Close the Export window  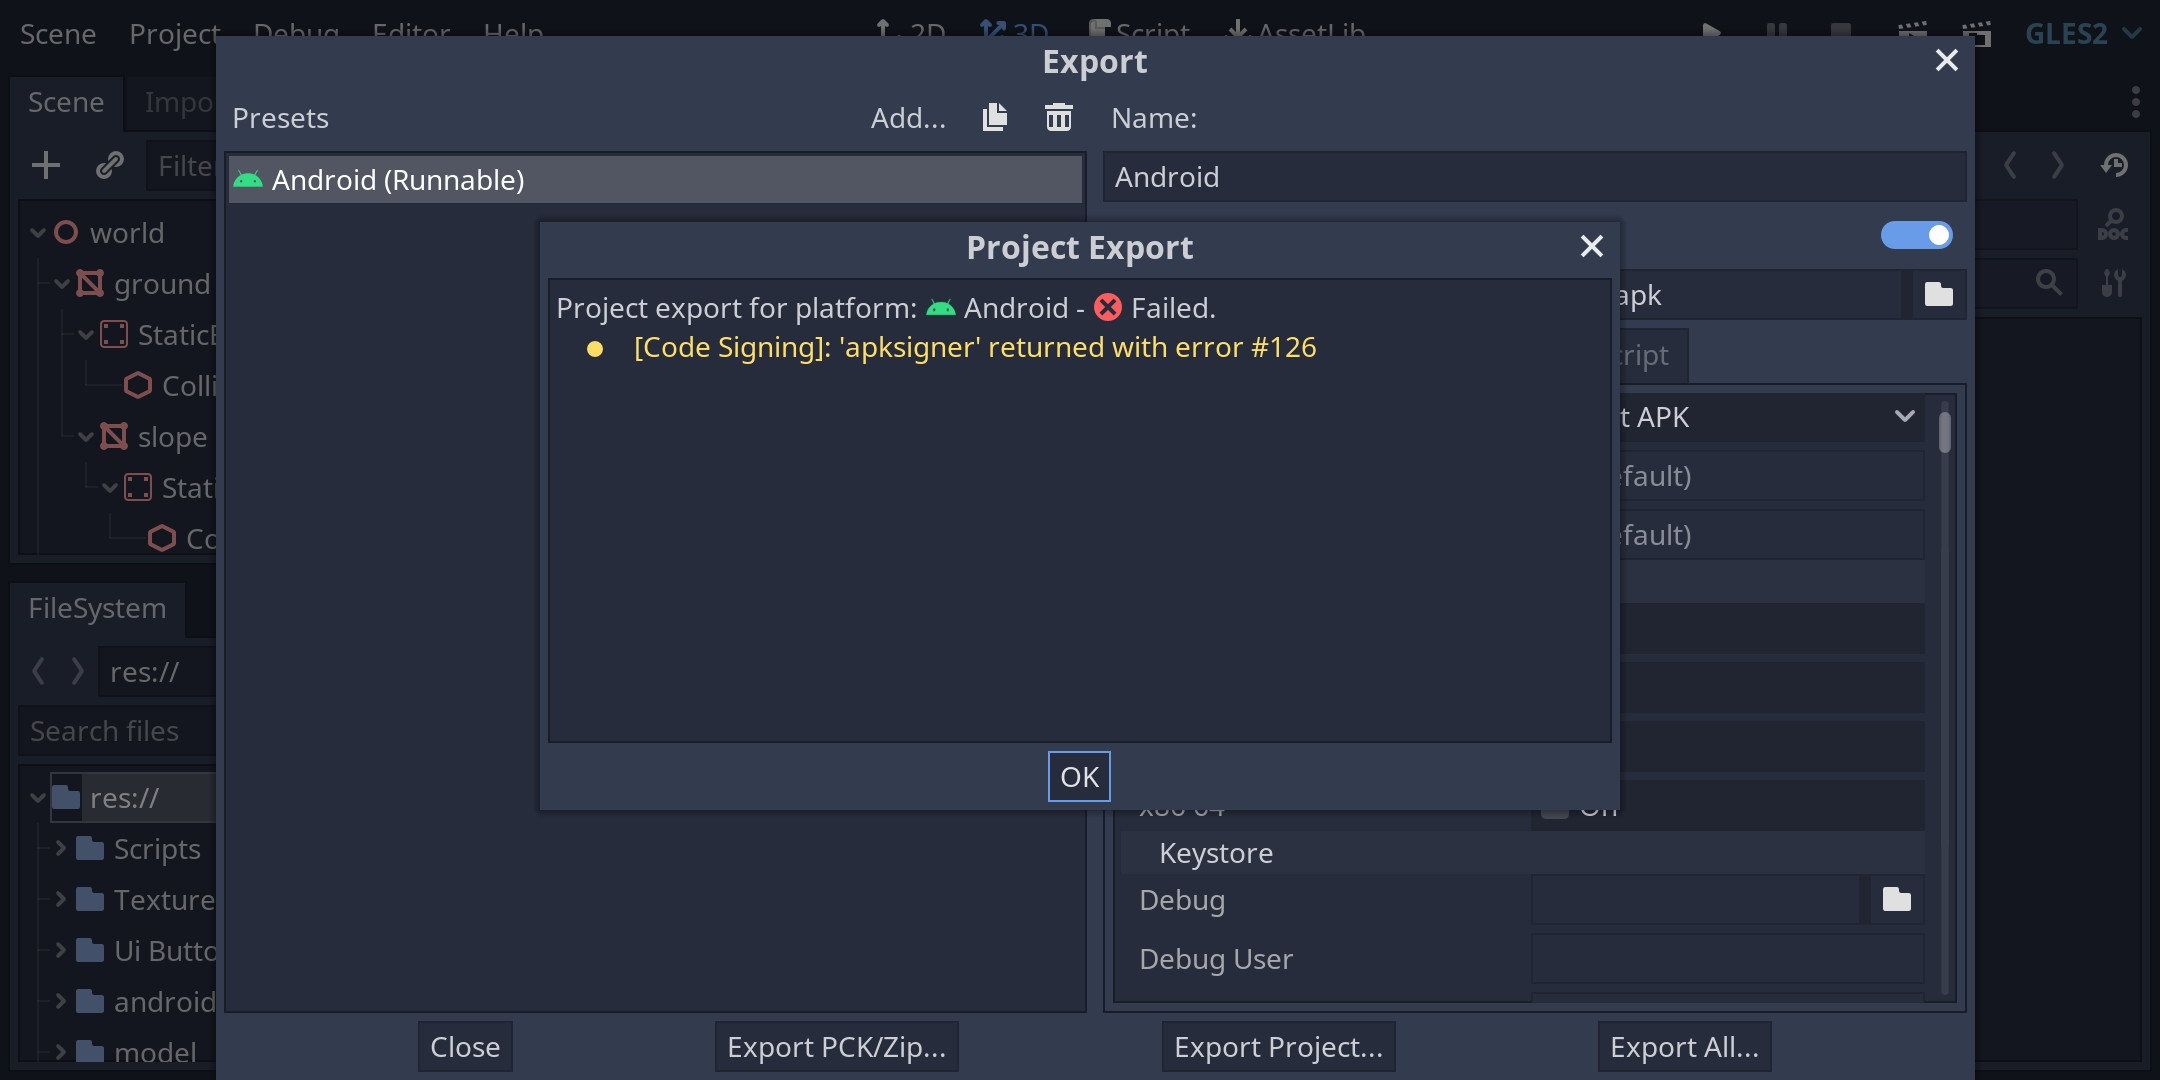[1946, 60]
